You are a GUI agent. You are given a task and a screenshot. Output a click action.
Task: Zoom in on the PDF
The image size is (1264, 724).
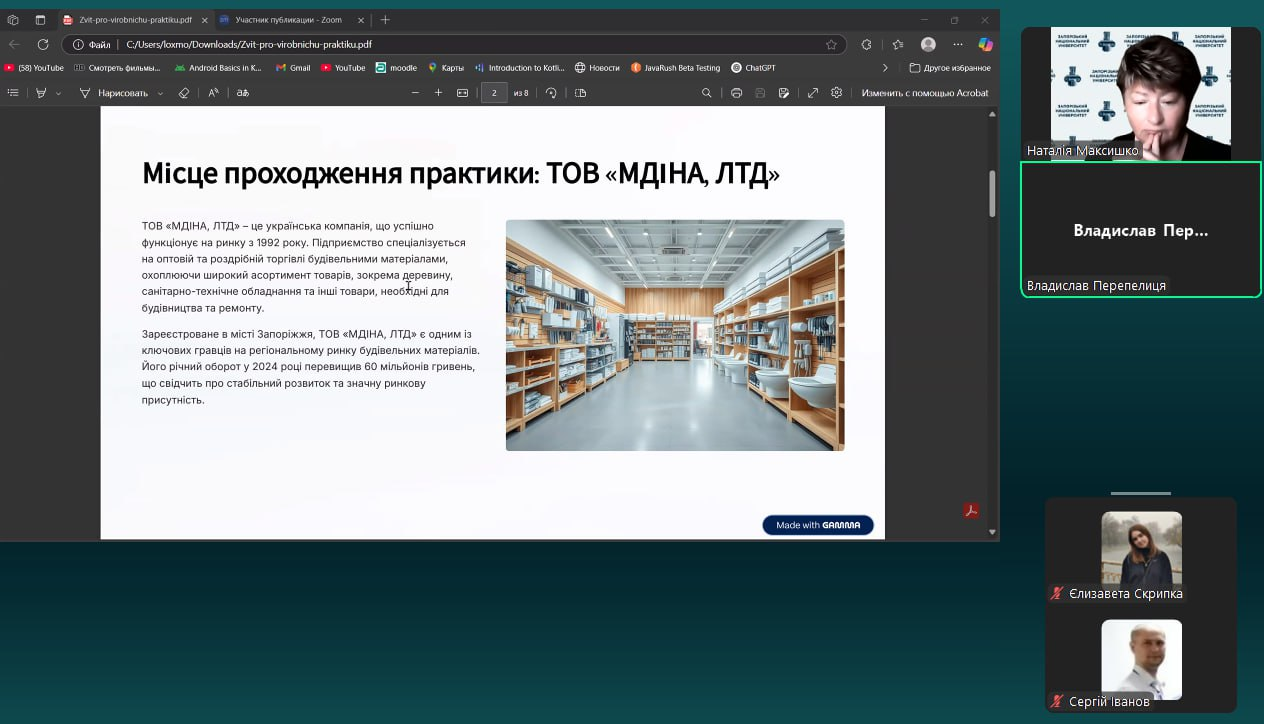438,93
